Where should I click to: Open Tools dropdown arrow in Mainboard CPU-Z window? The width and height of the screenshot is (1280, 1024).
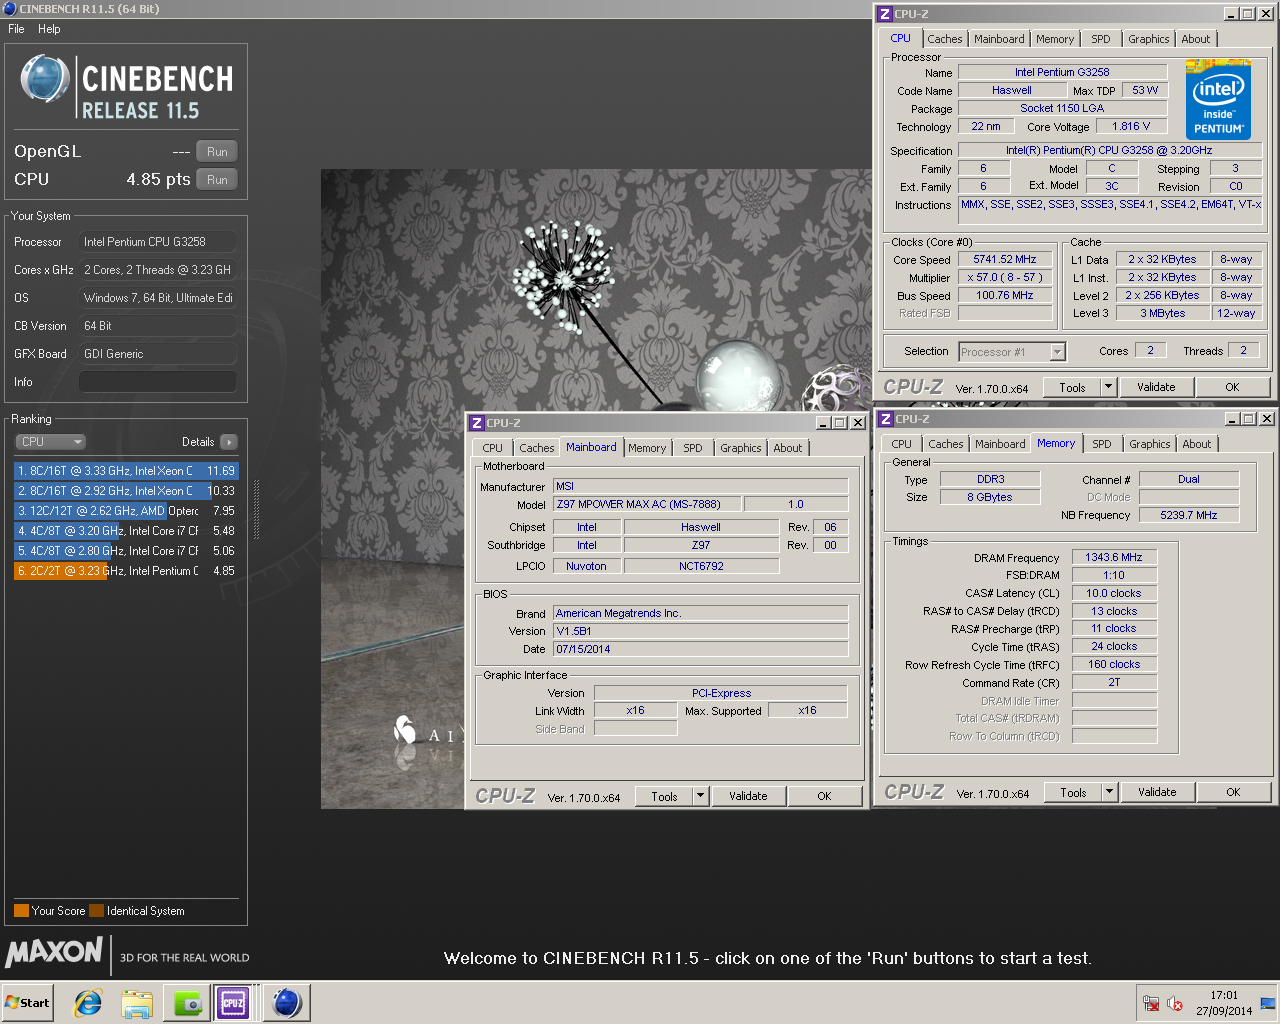tap(700, 797)
